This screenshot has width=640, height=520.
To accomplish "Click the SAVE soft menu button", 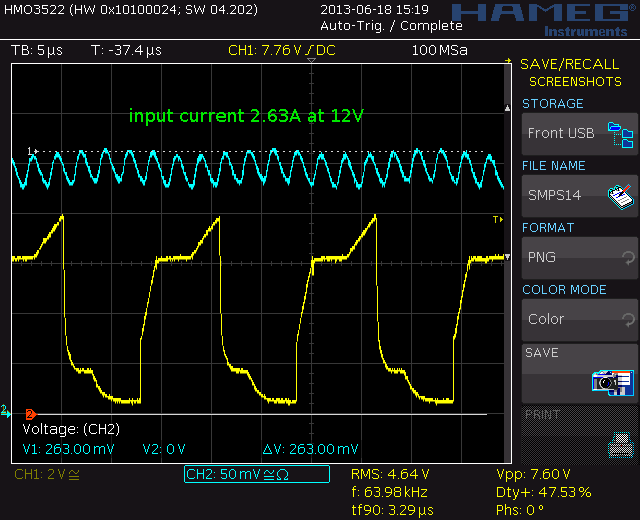I will (x=579, y=373).
